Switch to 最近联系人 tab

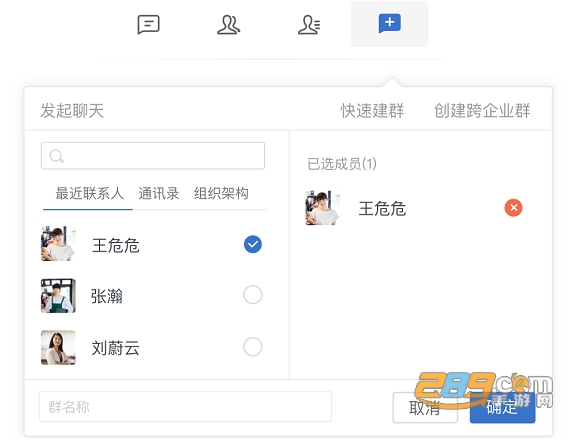tap(89, 194)
